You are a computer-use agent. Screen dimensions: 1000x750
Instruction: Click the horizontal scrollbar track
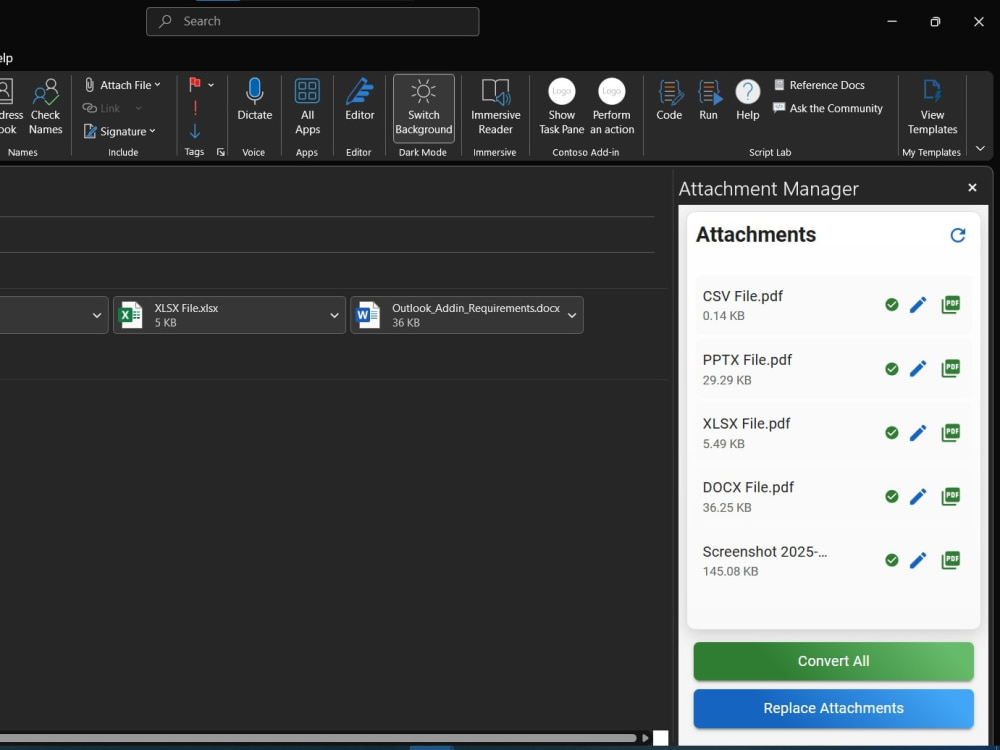318,739
